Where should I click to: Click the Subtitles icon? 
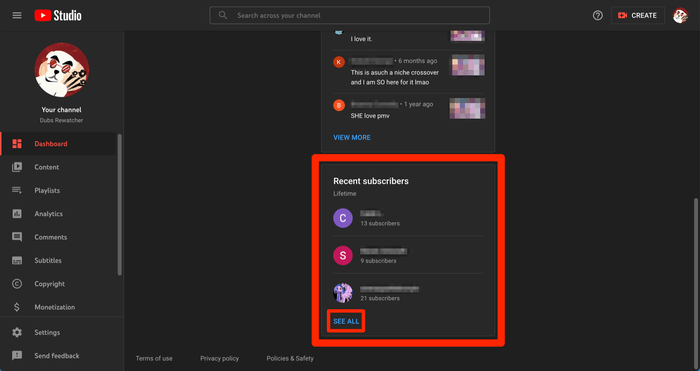click(17, 260)
